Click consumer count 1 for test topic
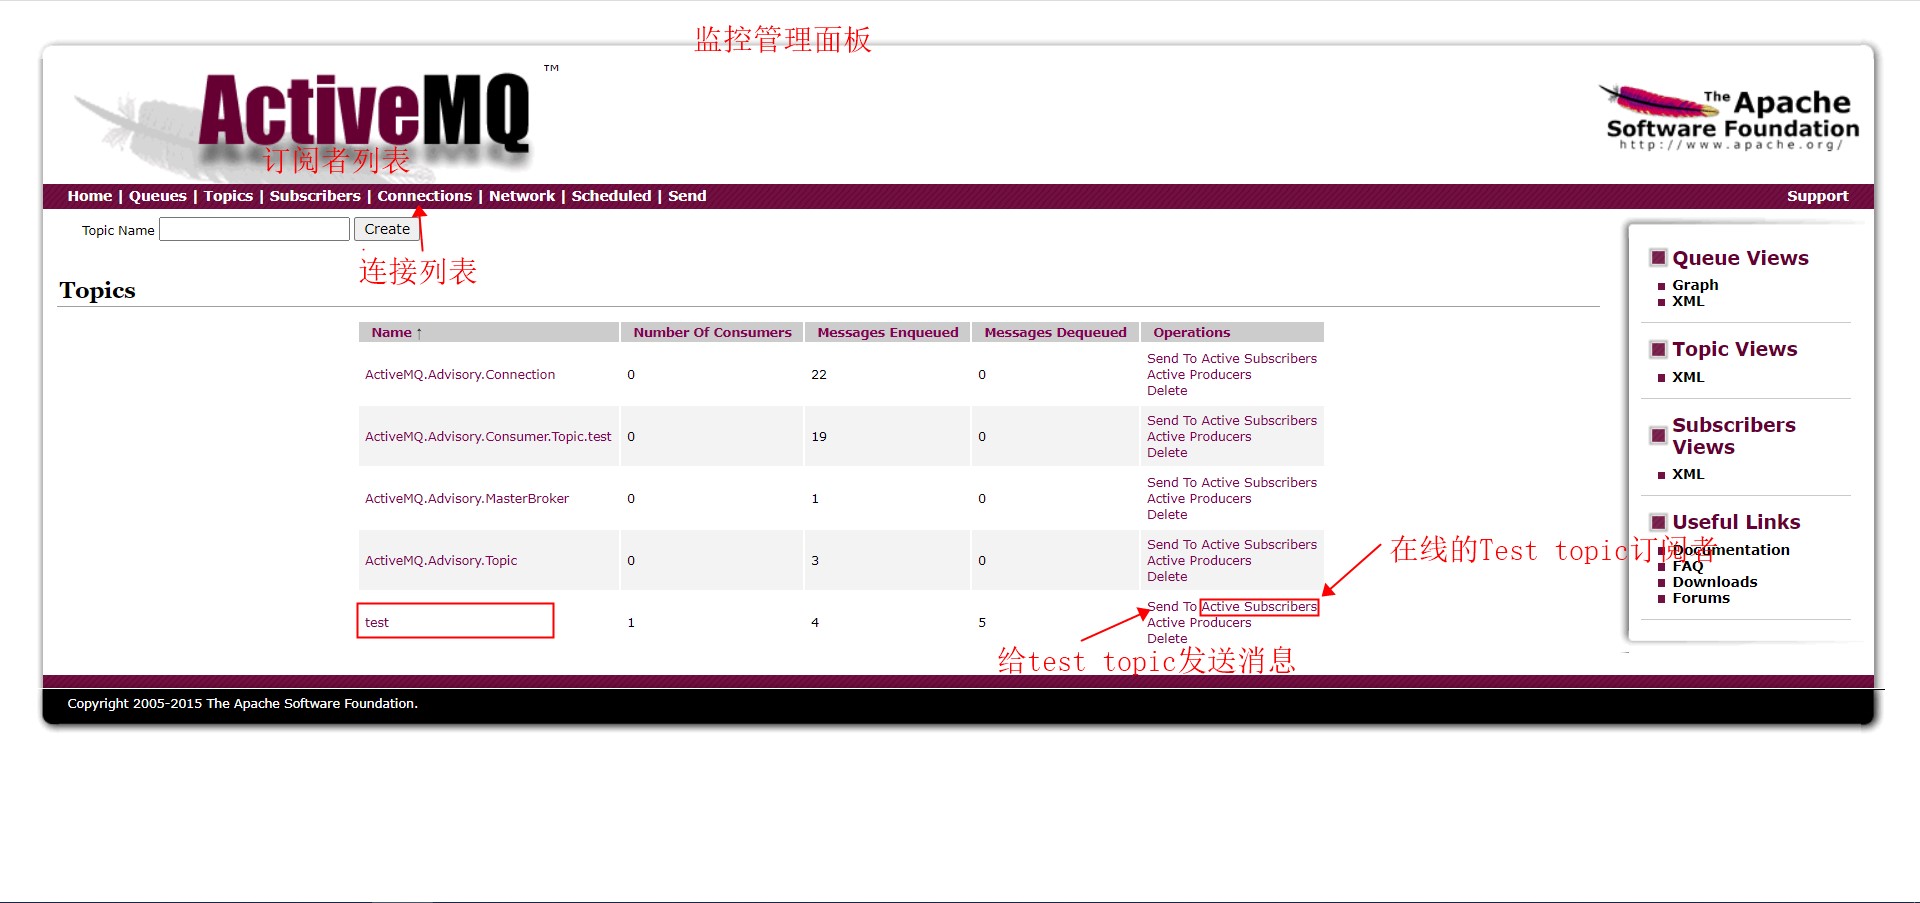The width and height of the screenshot is (1920, 903). 631,622
